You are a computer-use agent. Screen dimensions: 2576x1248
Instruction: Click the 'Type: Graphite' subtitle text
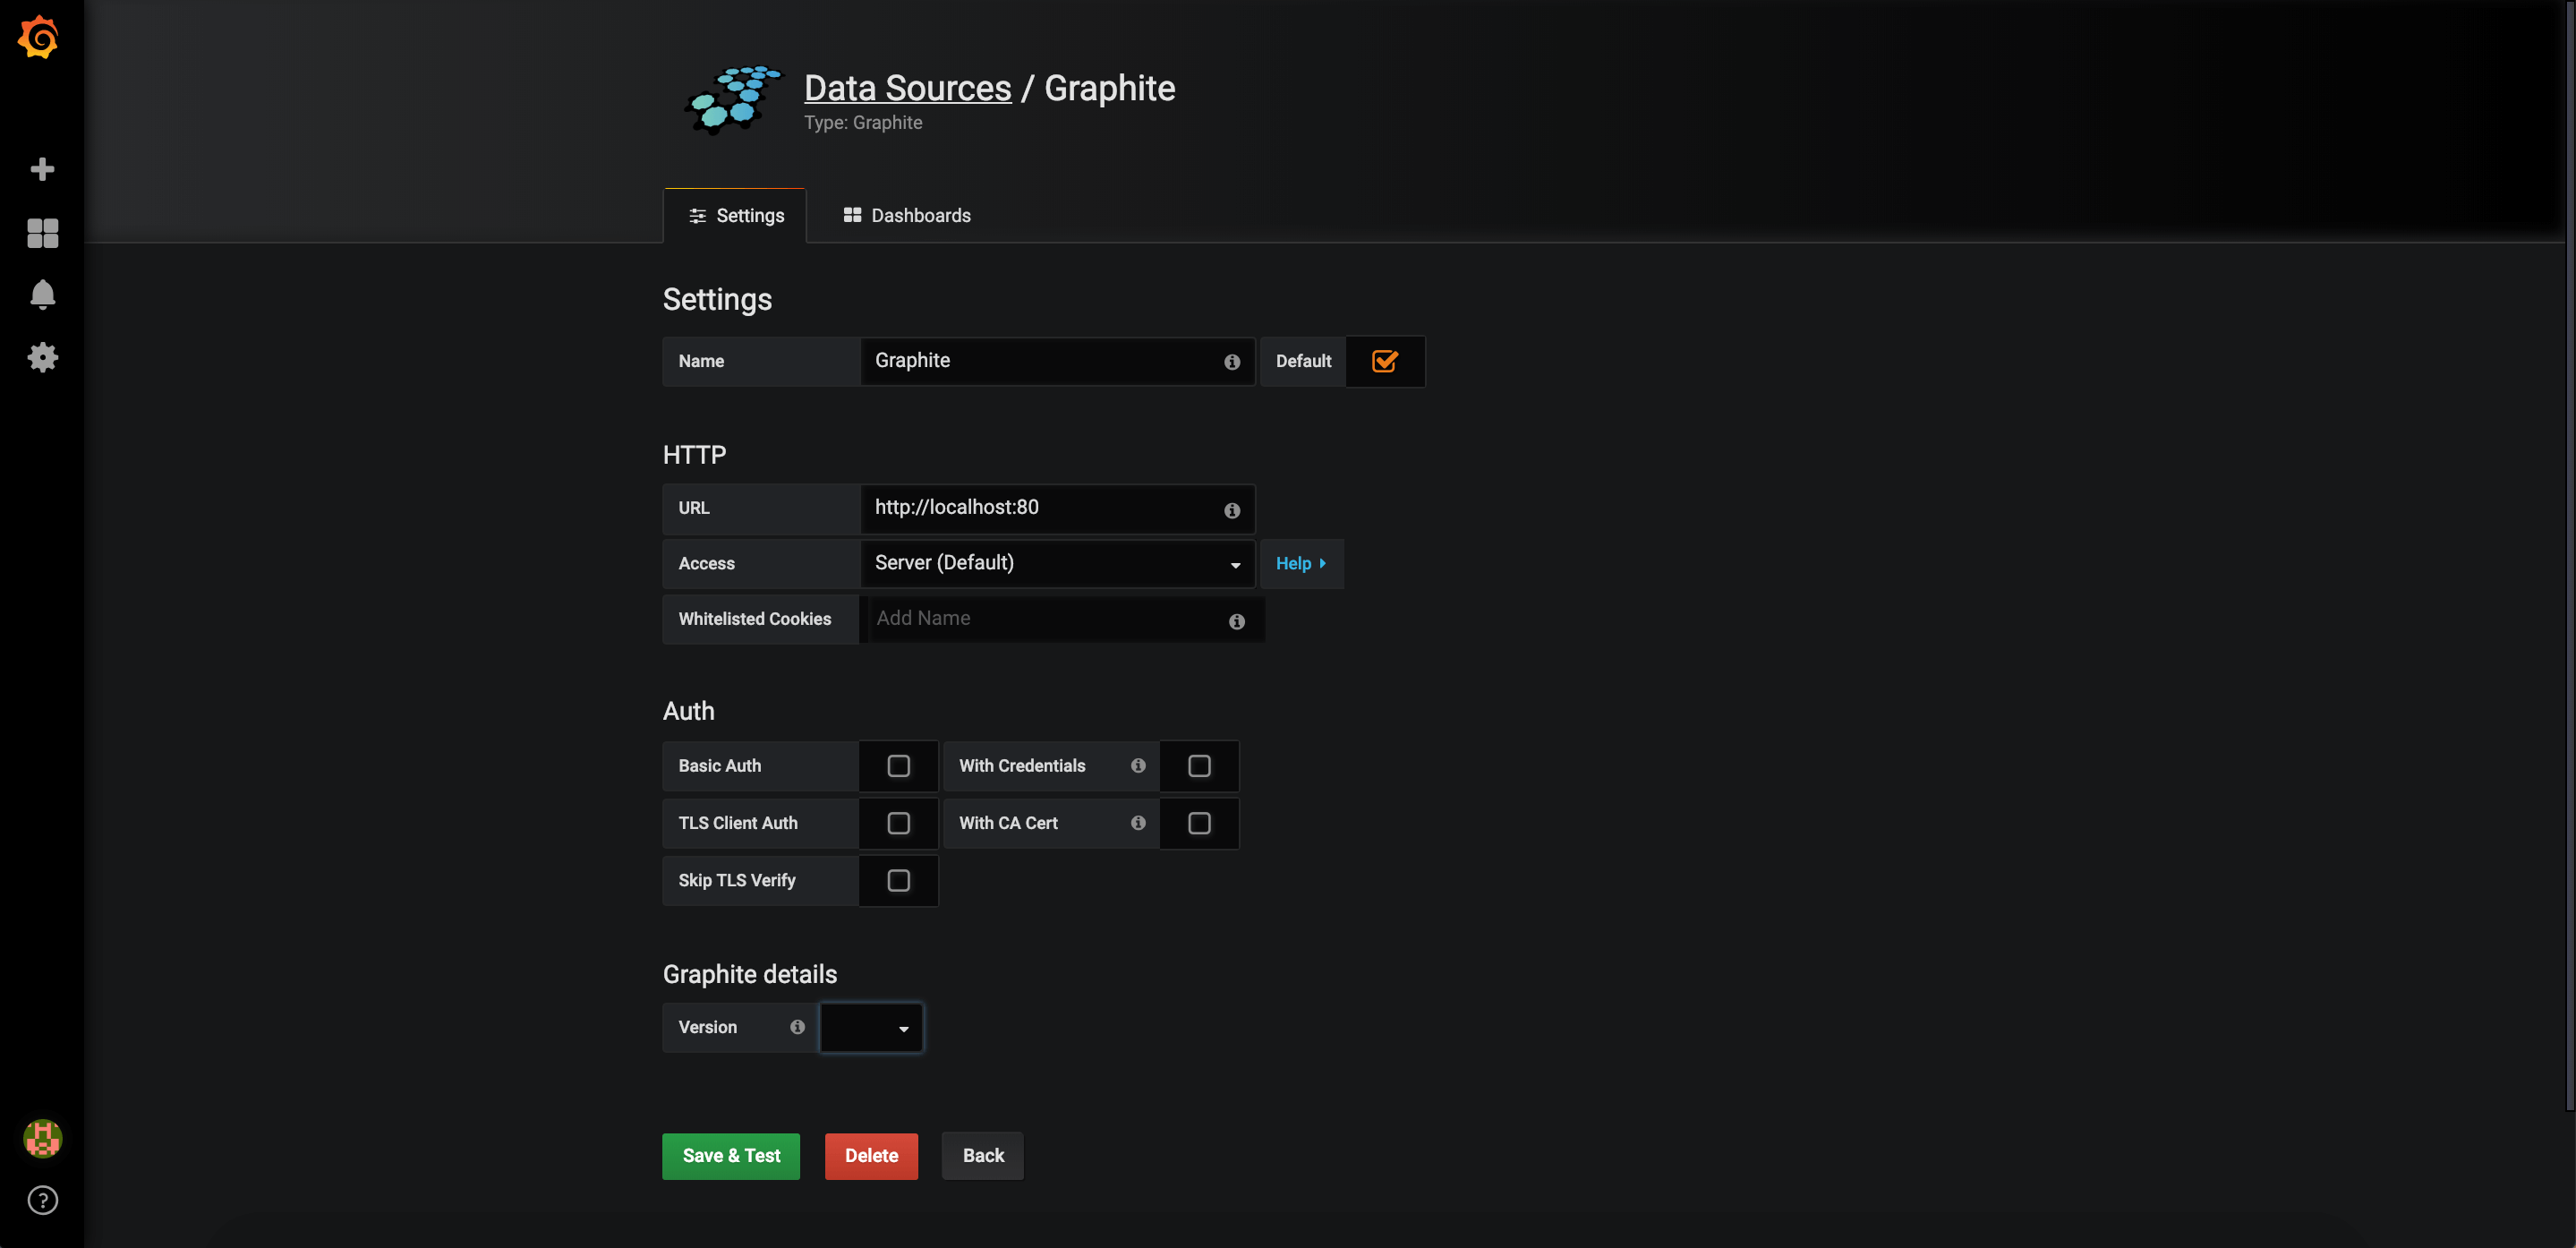863,123
